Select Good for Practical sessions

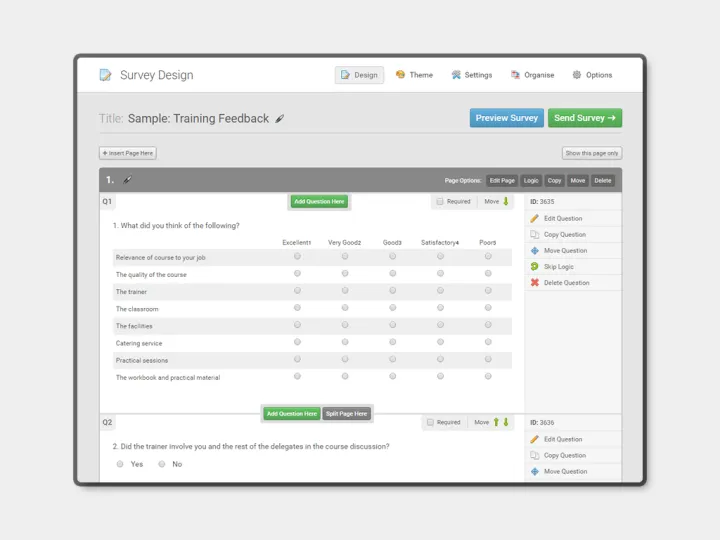pyautogui.click(x=393, y=359)
